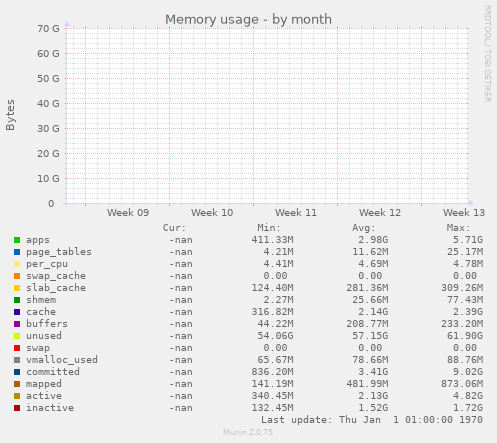This screenshot has height=443, width=497.
Task: Click unused min value 54.06G
Action: pos(275,336)
